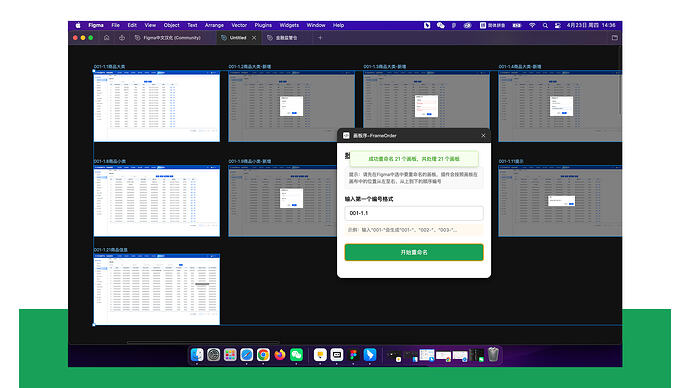The height and width of the screenshot is (388, 690).
Task: Open Figma from the dock
Action: (353, 355)
